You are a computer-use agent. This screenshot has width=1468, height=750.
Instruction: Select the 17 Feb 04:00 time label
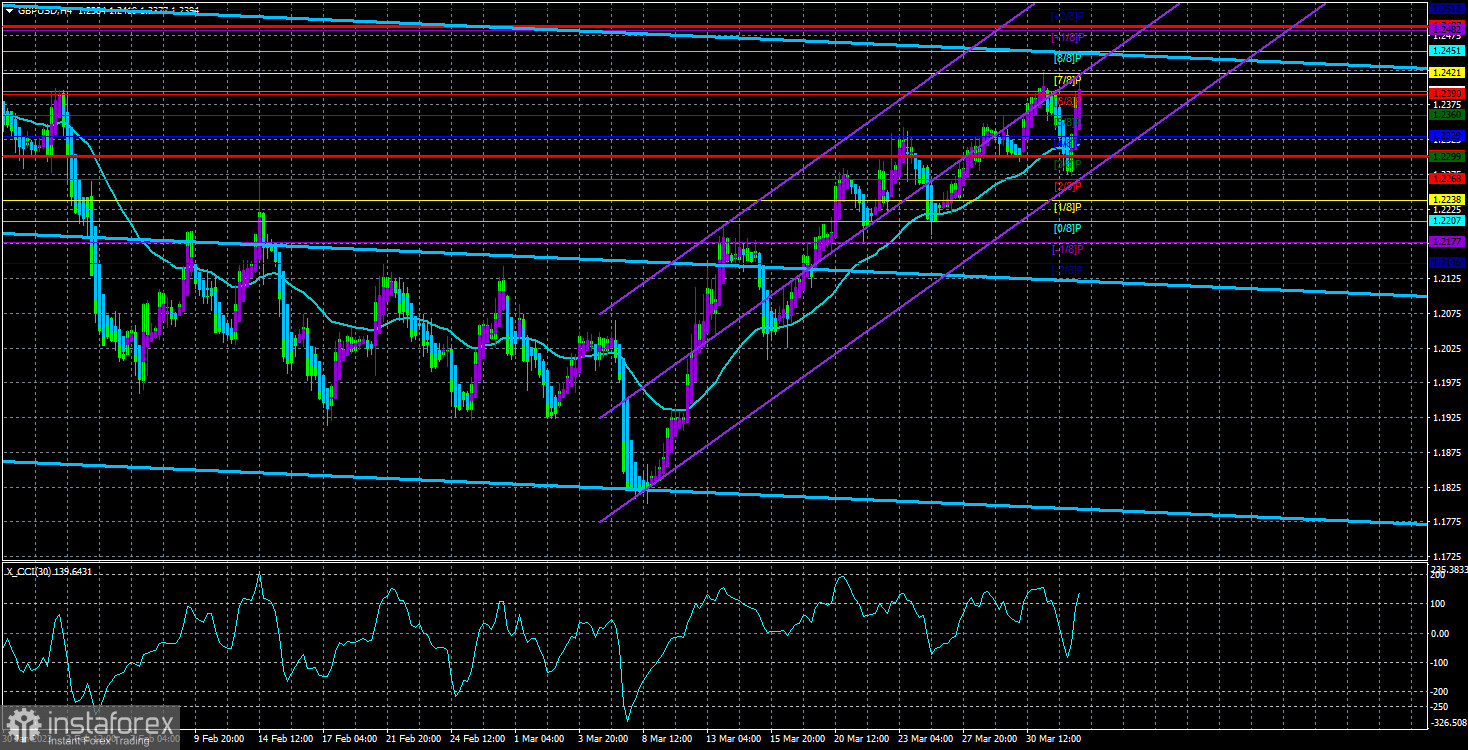pyautogui.click(x=350, y=740)
